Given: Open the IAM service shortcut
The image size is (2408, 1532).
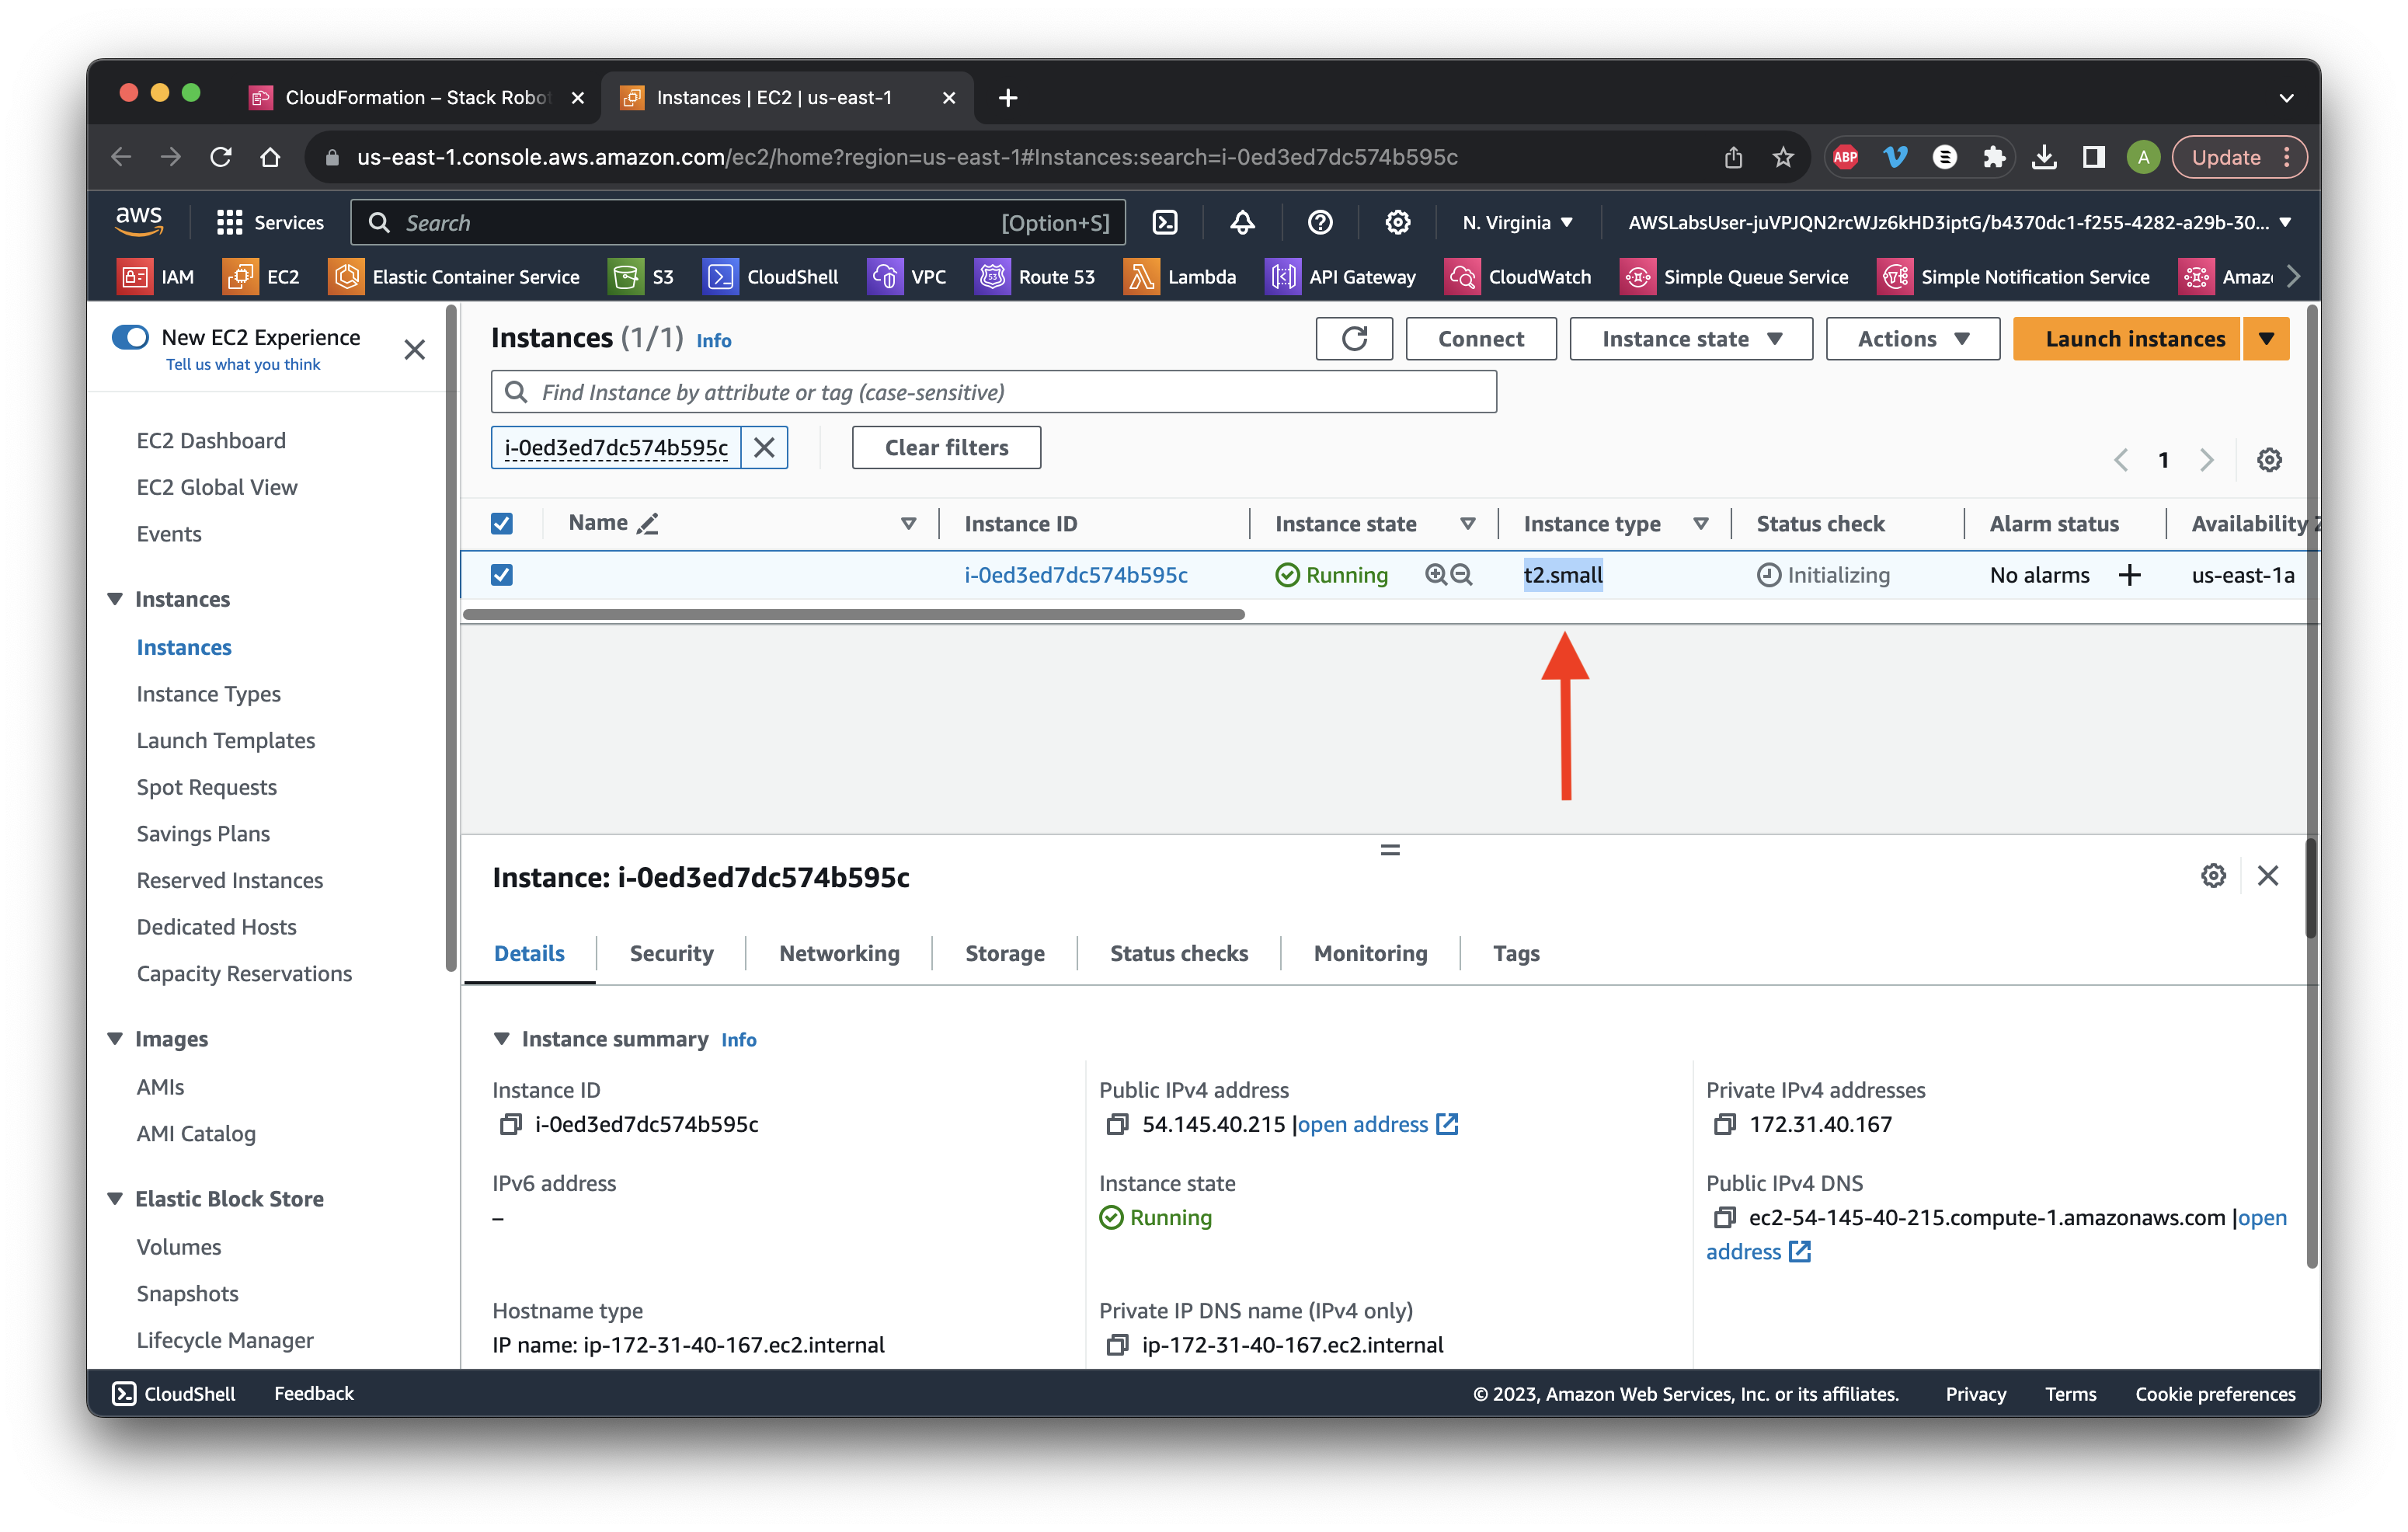Looking at the screenshot, I should tap(156, 277).
